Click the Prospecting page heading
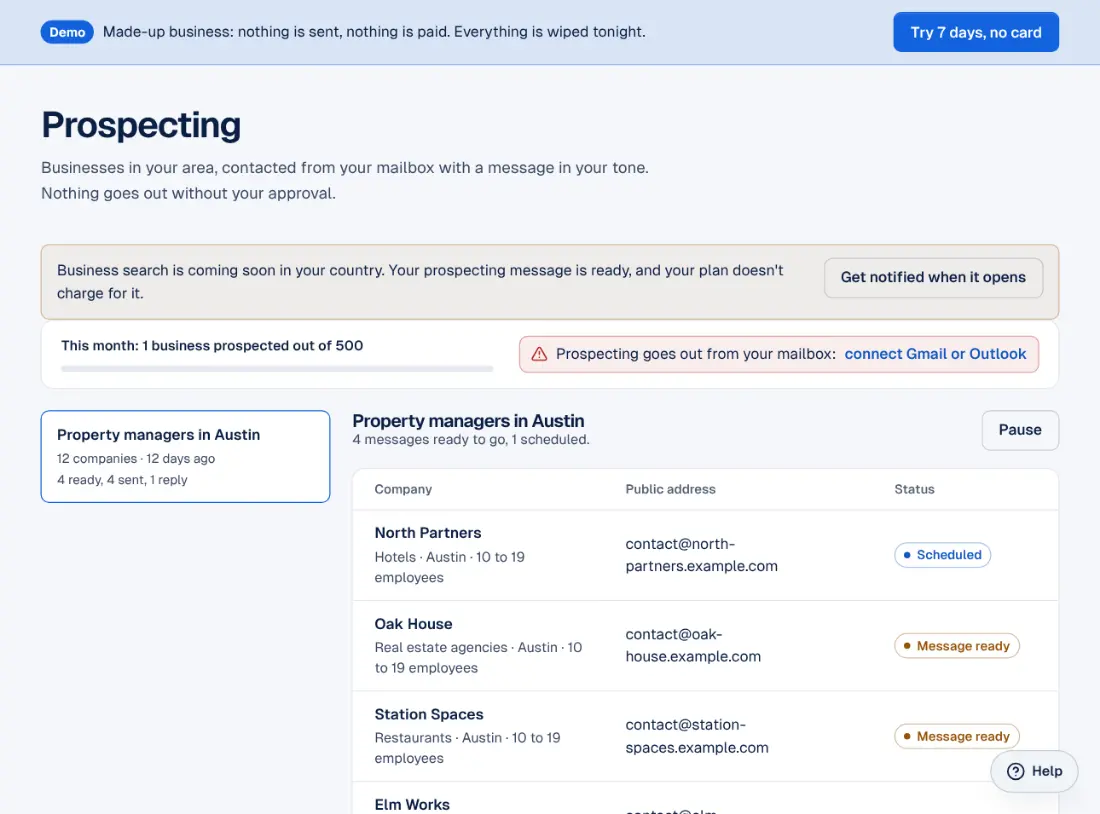This screenshot has height=814, width=1100. (x=141, y=126)
